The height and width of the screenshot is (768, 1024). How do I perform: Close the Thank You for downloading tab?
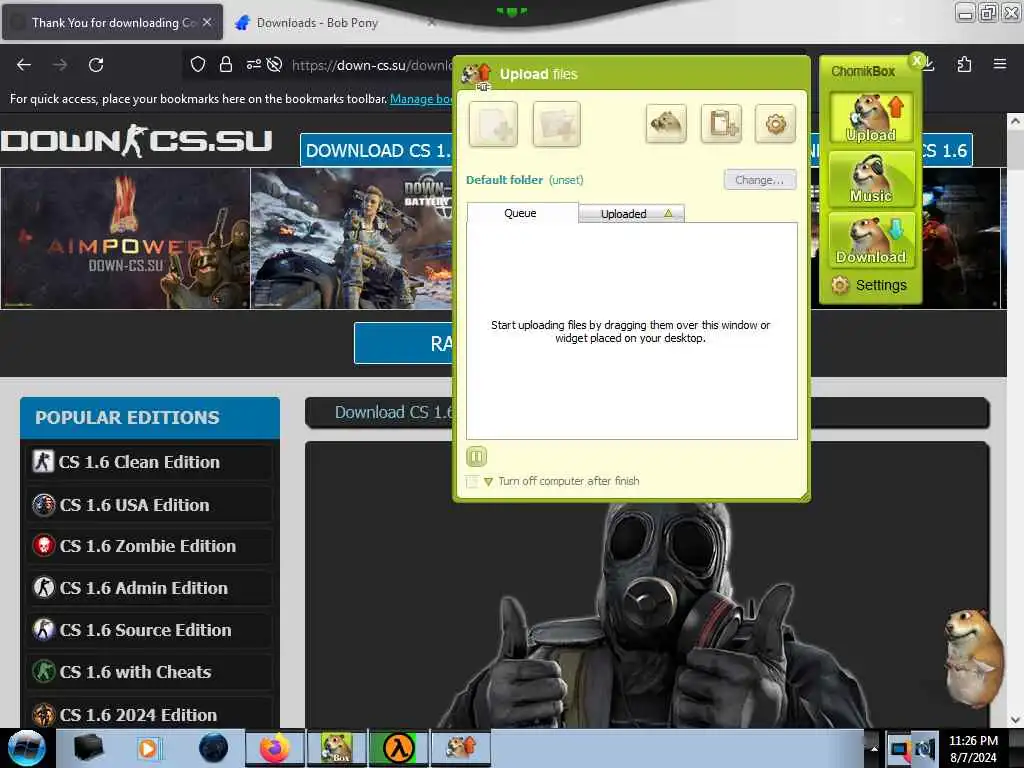coord(207,22)
